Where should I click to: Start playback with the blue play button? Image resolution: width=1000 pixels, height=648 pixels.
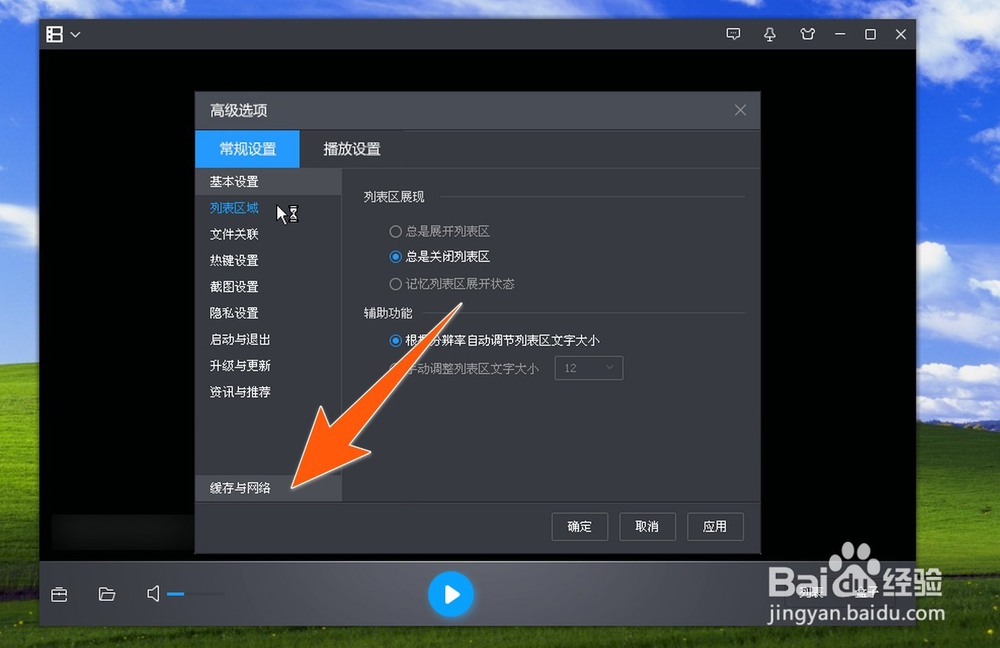[451, 594]
